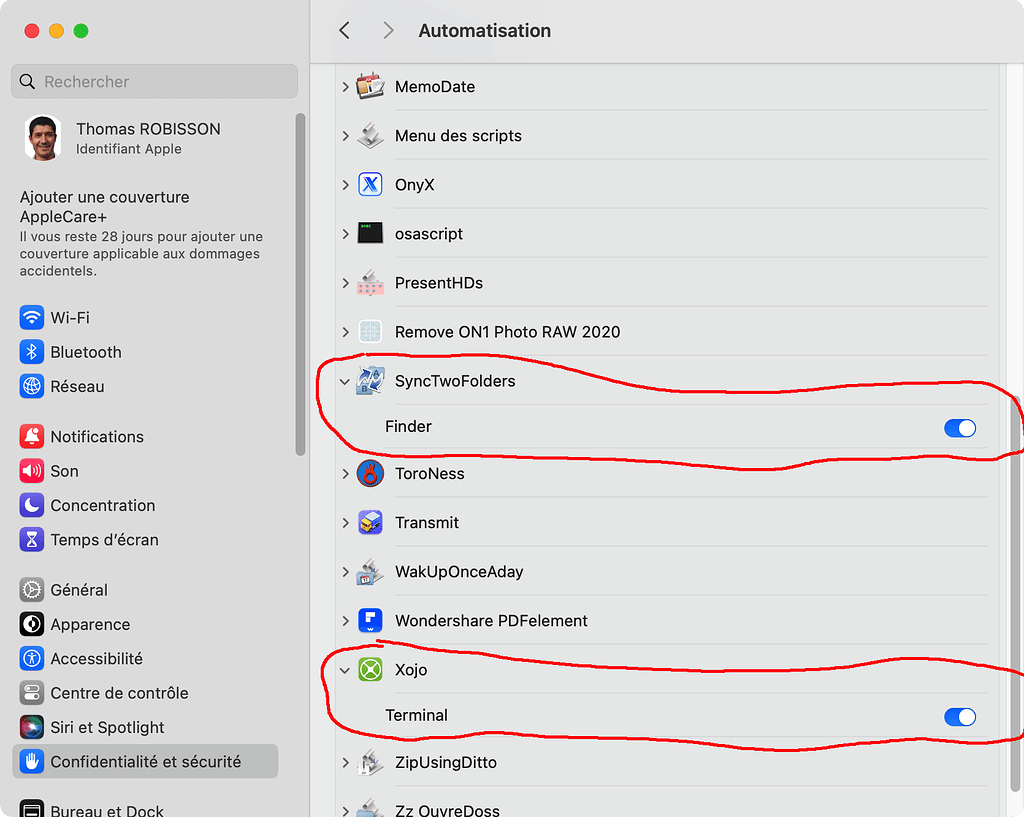This screenshot has height=817, width=1024.
Task: Open Ajouter une couverture AppleCare+
Action: point(145,233)
